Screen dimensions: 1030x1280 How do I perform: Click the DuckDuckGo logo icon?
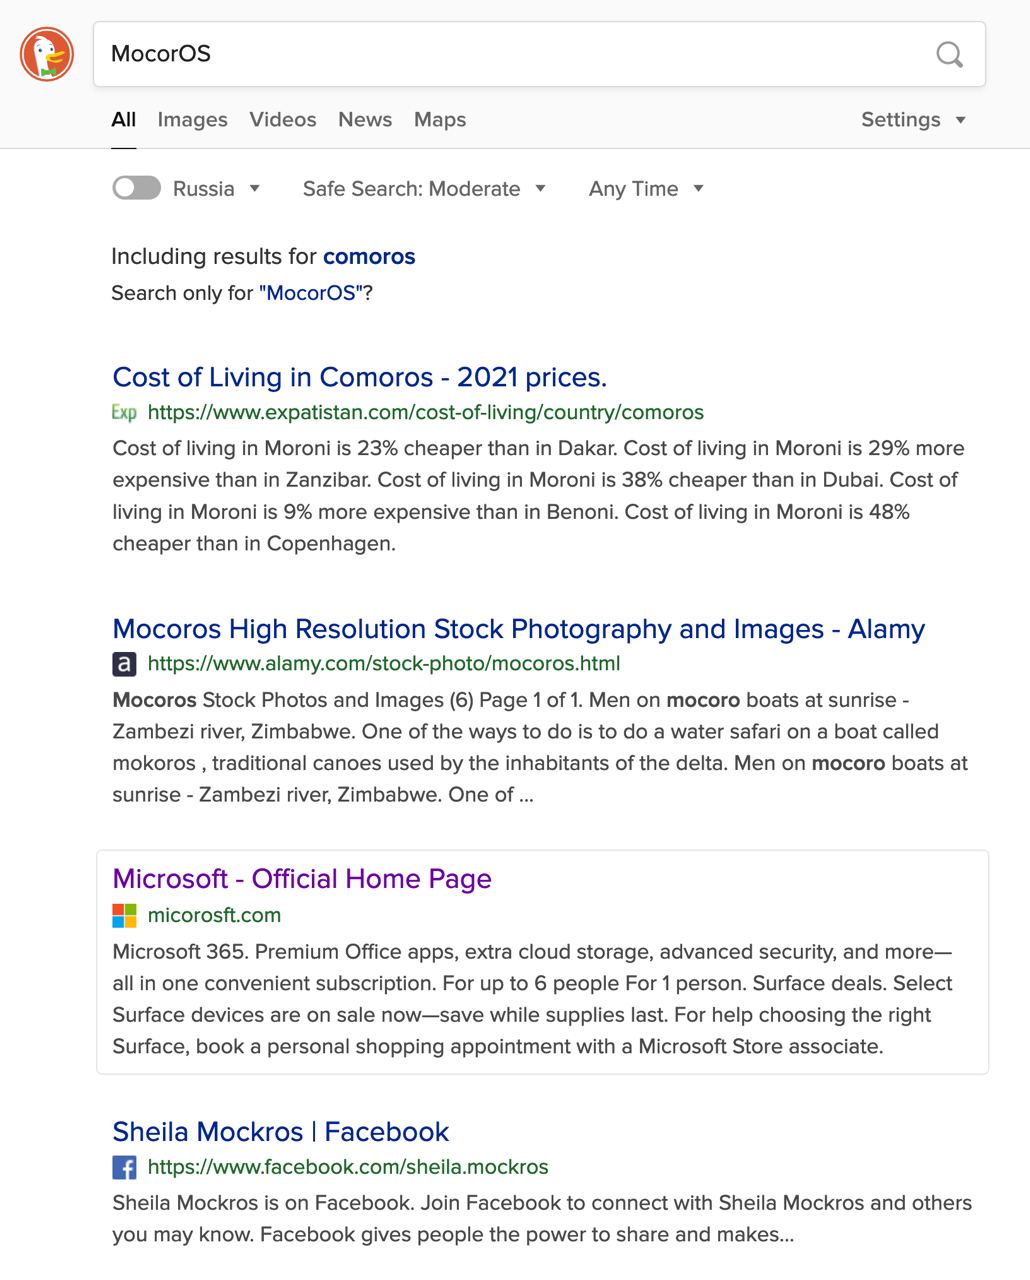(x=47, y=54)
